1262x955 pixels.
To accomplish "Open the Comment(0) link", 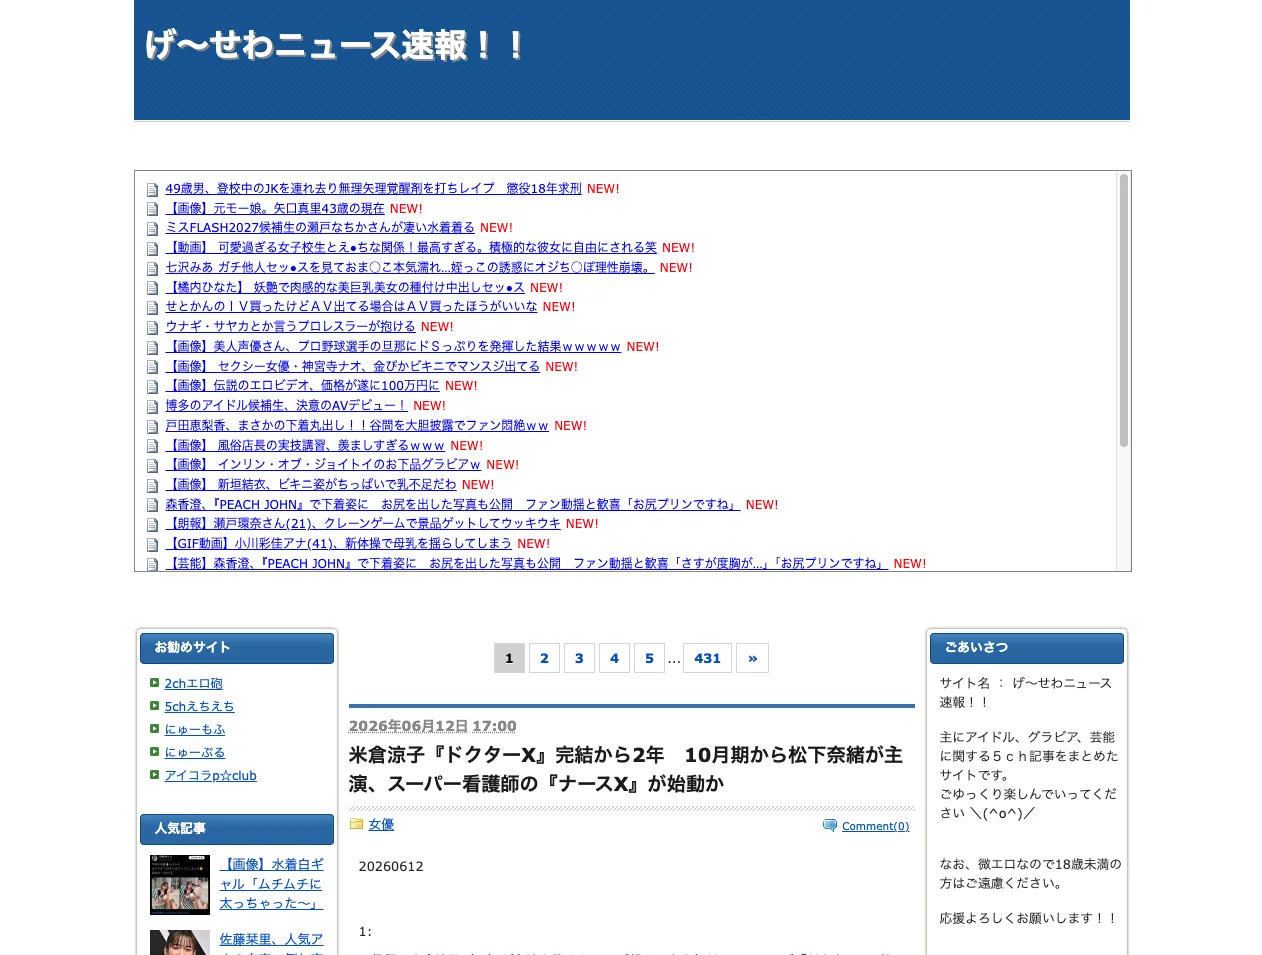I will click(x=876, y=826).
